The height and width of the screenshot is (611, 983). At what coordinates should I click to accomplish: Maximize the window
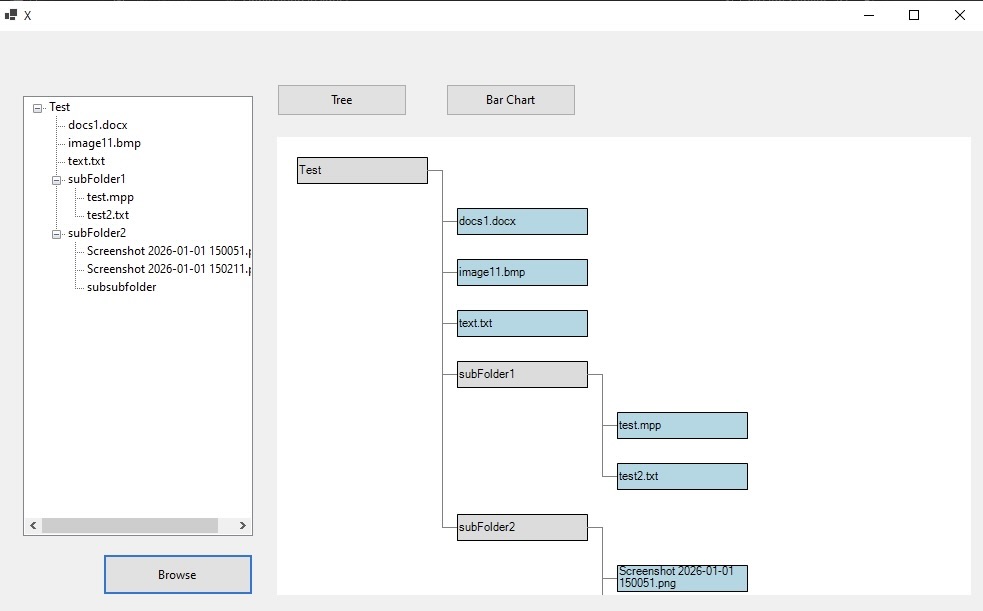[914, 15]
